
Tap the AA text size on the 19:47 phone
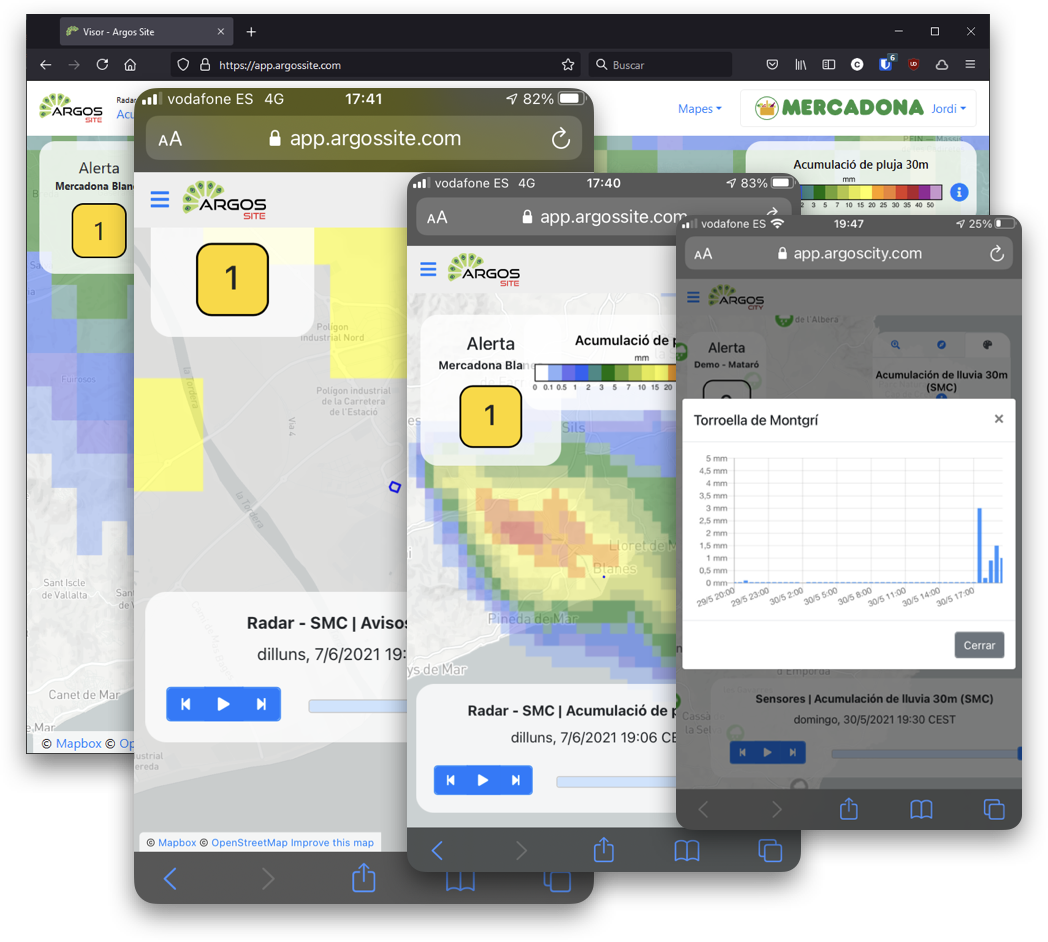tap(703, 254)
